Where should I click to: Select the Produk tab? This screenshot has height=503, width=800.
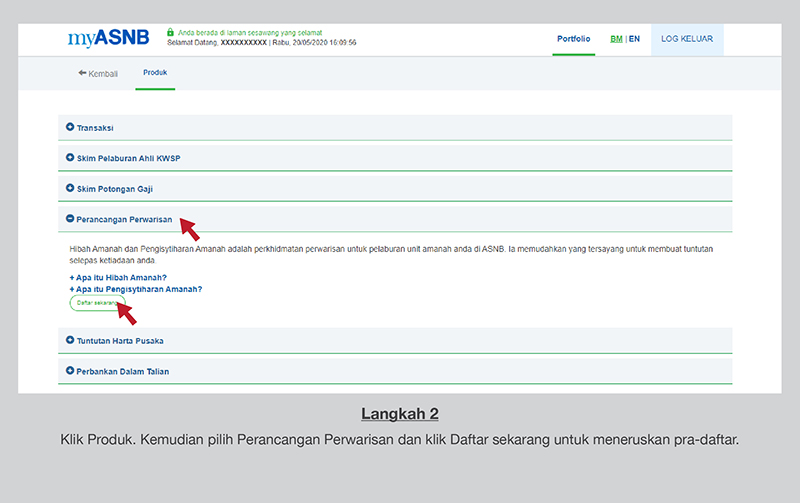[x=155, y=73]
